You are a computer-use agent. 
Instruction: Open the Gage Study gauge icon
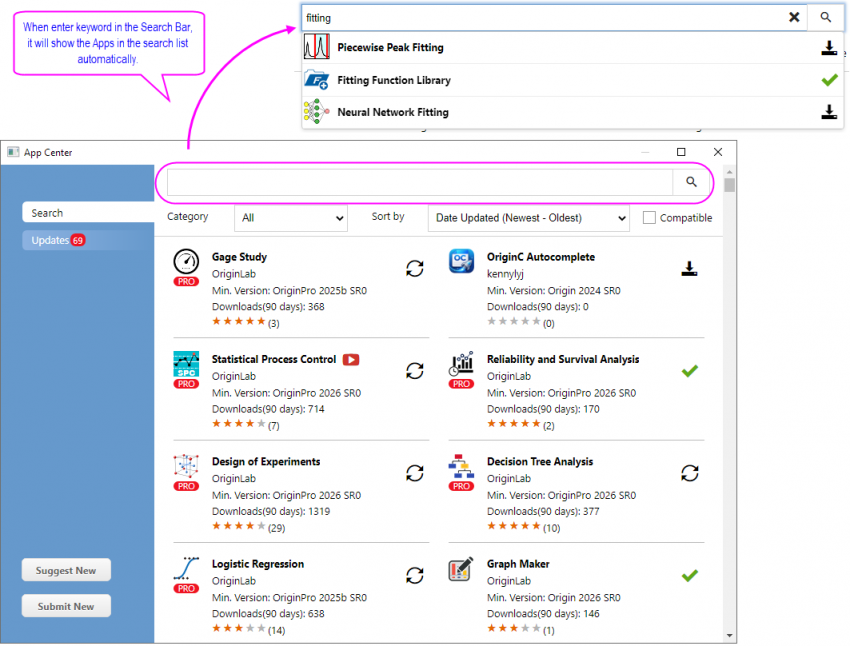pyautogui.click(x=186, y=262)
